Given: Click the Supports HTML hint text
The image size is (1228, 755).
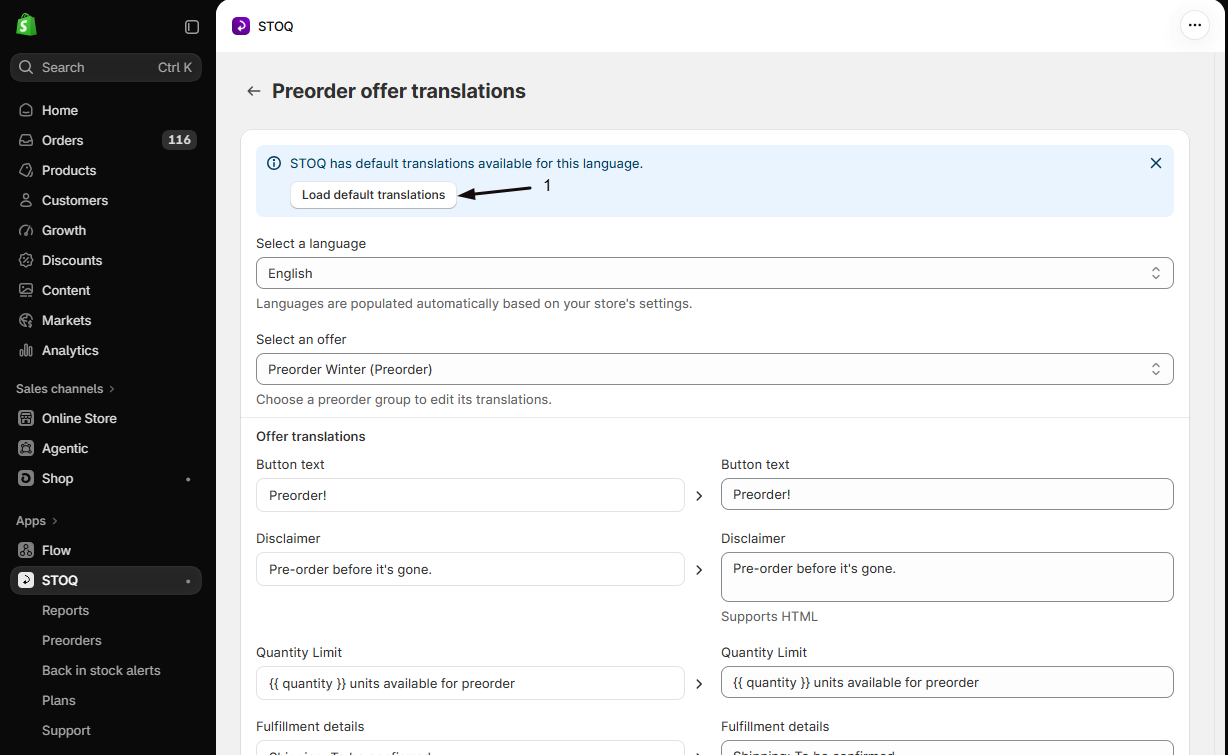Looking at the screenshot, I should (x=769, y=616).
